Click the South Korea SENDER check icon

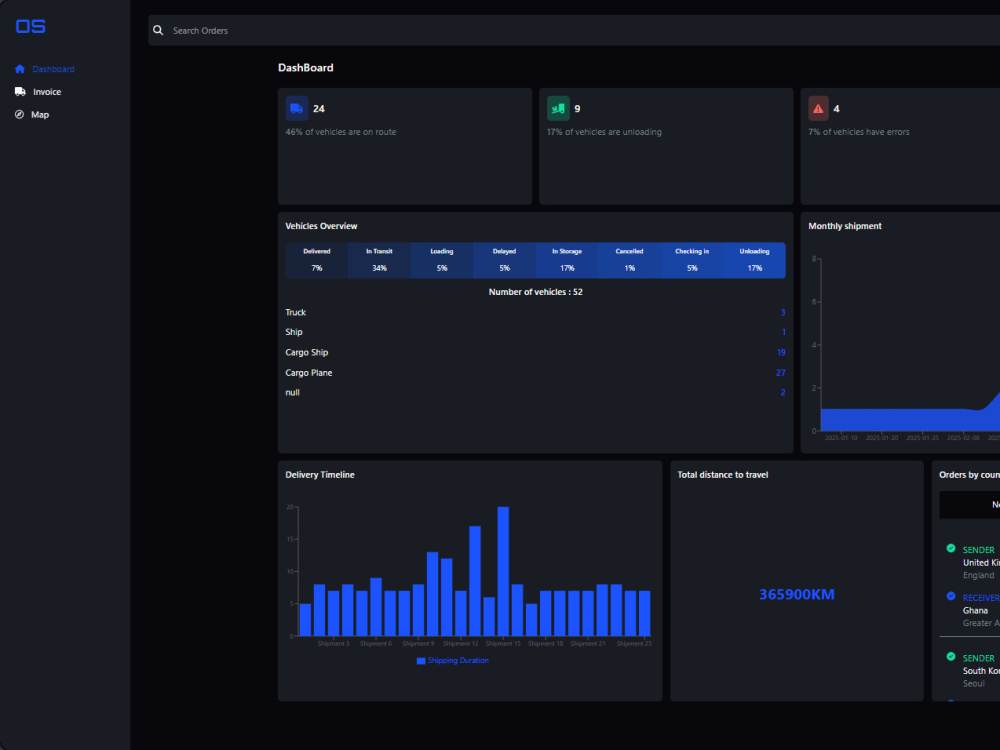[951, 657]
